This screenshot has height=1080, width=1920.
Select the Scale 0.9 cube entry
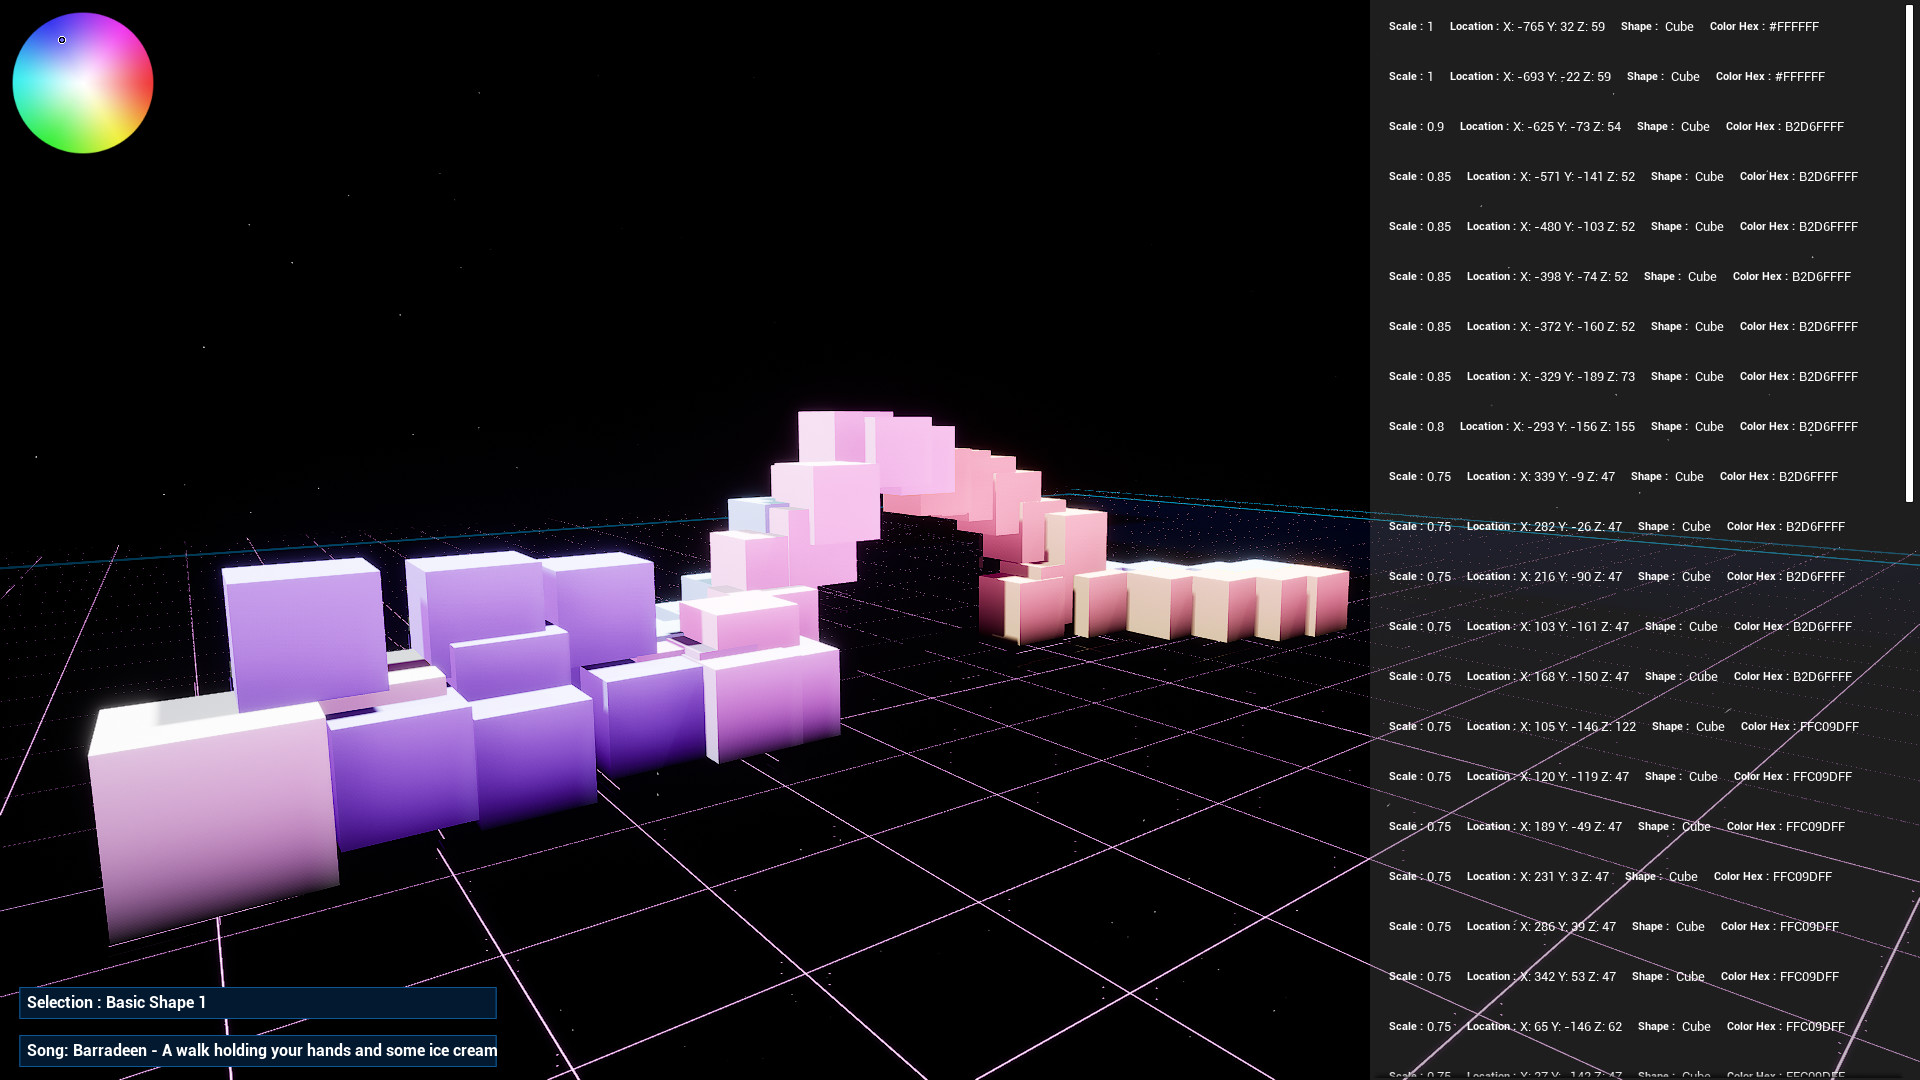1600,126
